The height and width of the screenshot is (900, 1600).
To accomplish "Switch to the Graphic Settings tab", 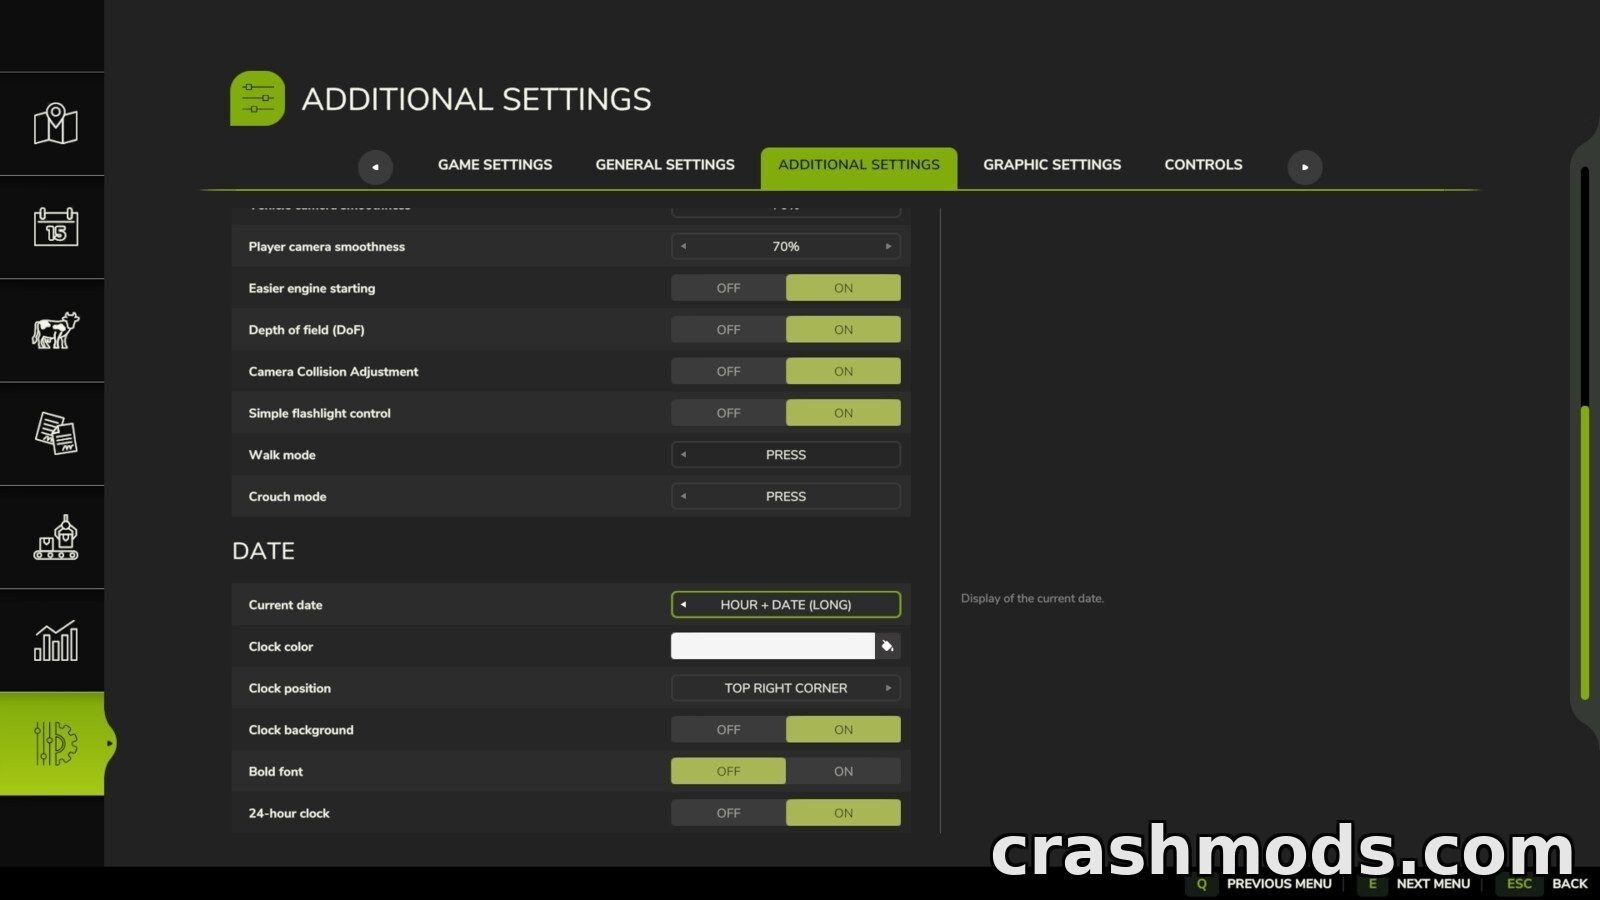I will point(1052,165).
